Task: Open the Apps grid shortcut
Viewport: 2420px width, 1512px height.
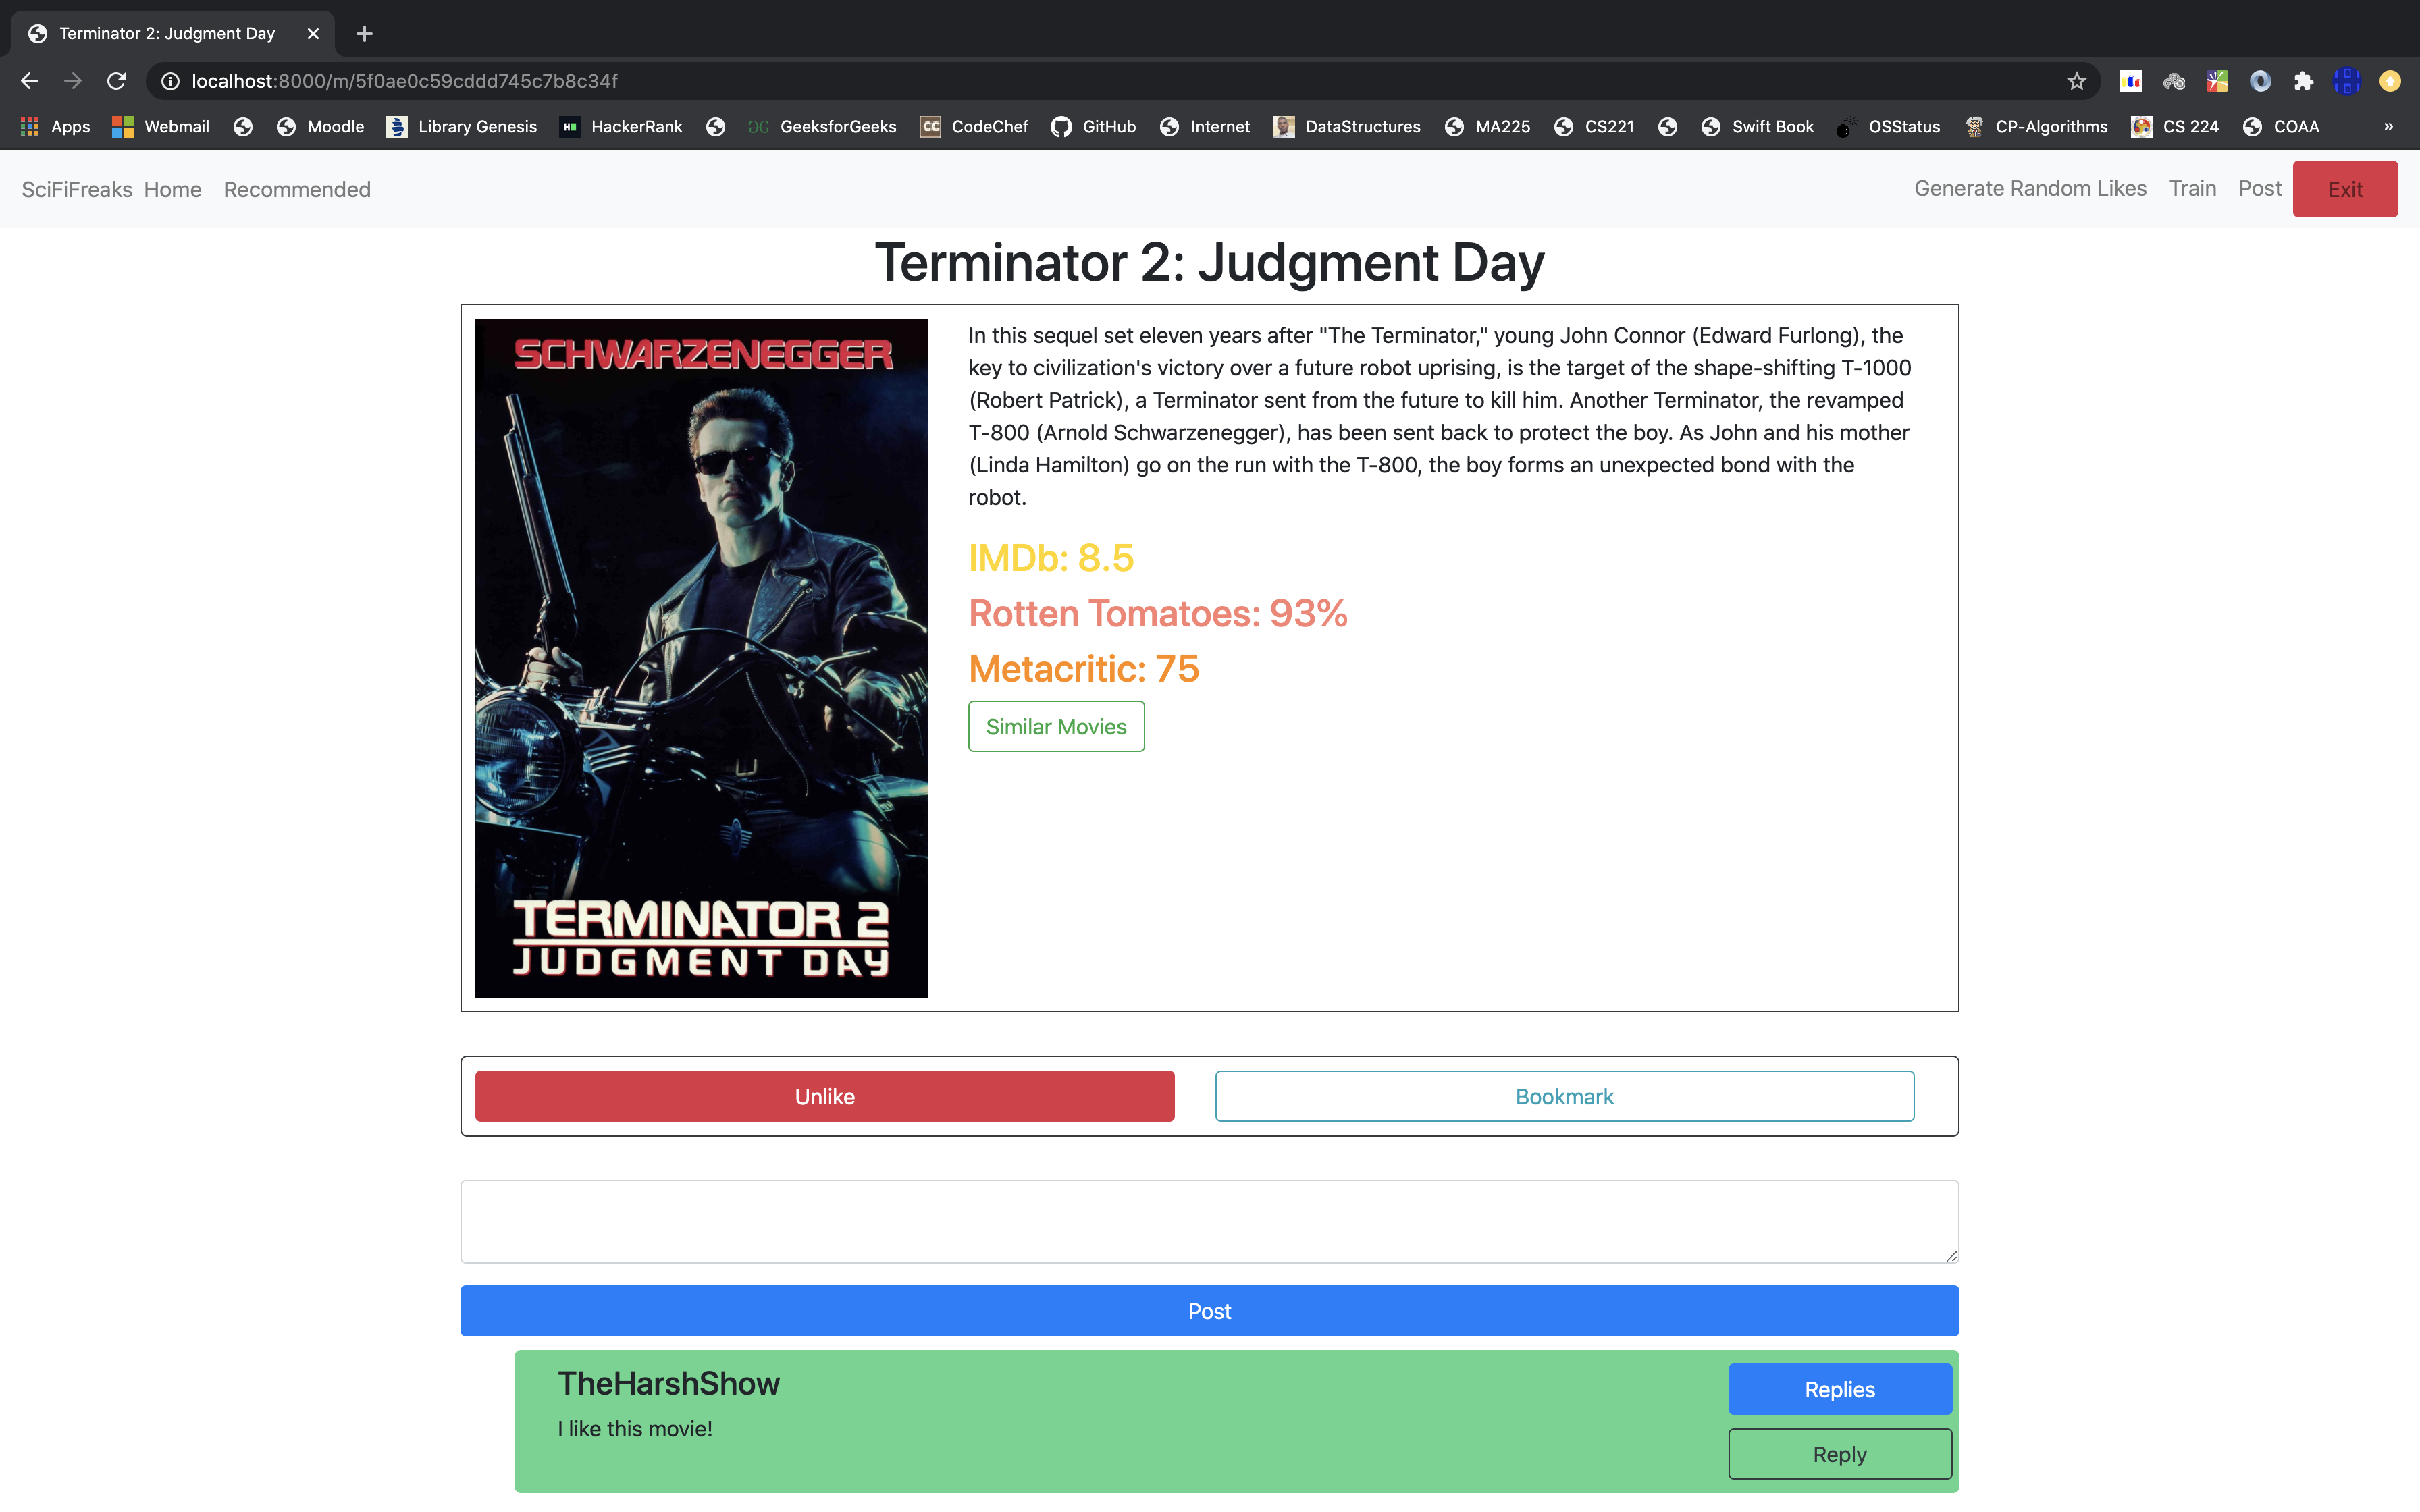Action: [56, 127]
